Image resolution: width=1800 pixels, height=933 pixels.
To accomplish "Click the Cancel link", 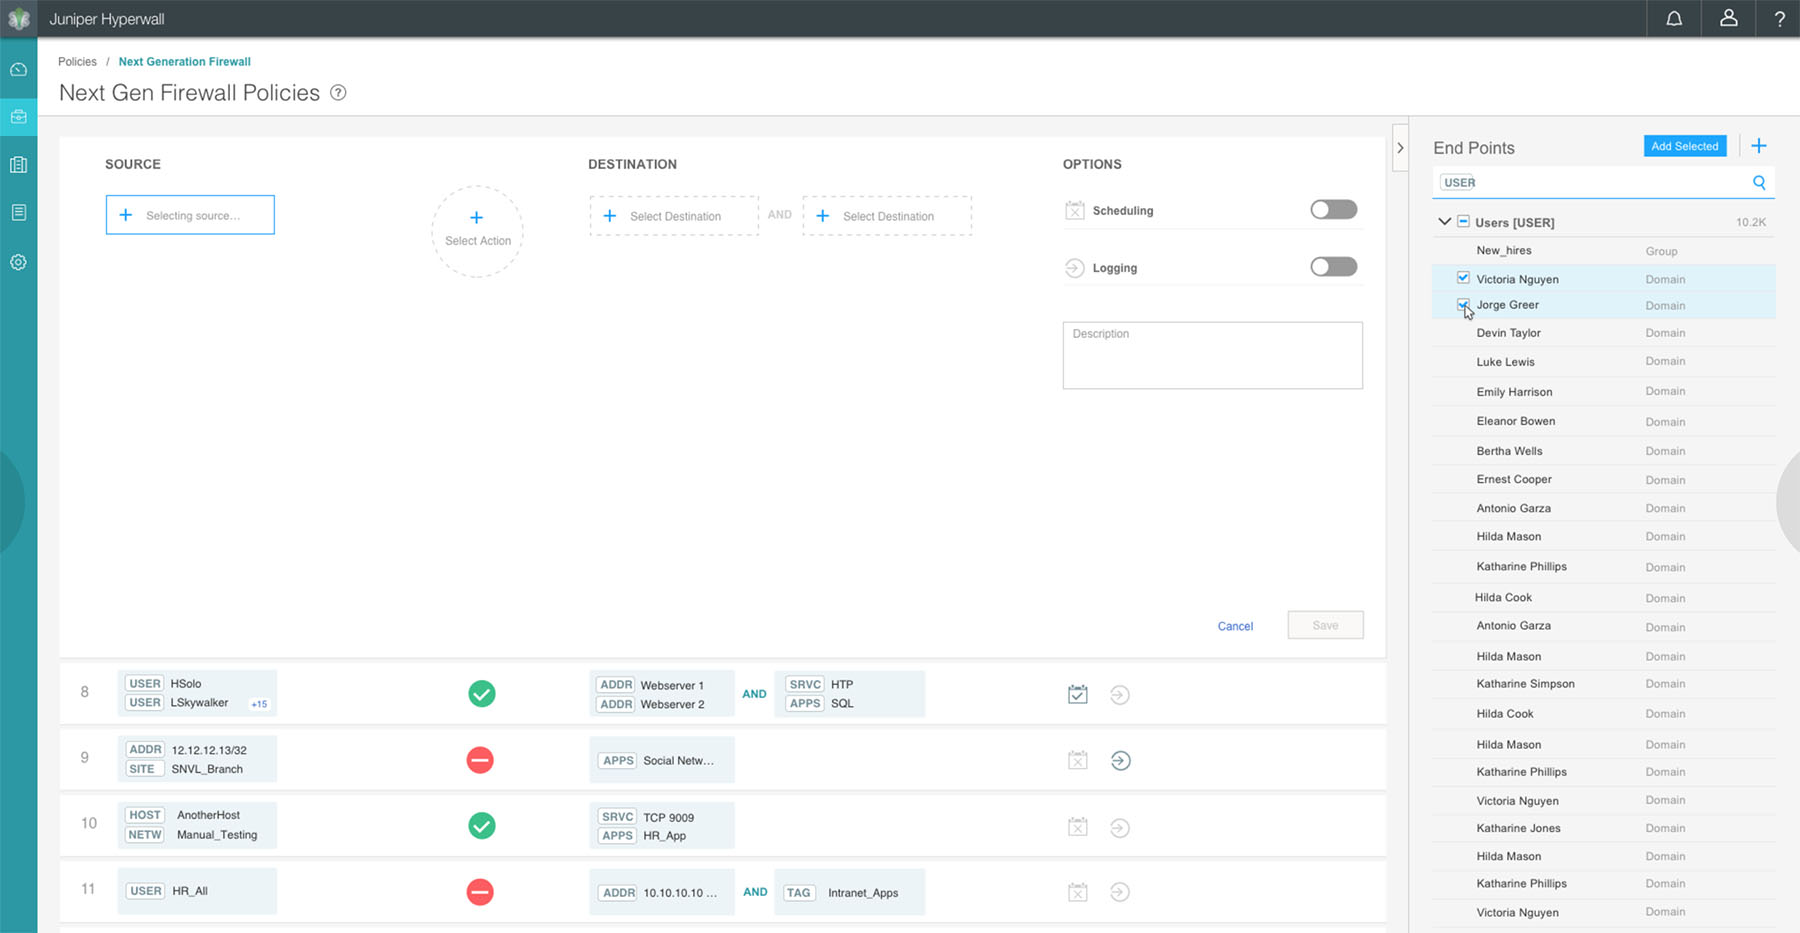I will [x=1235, y=626].
